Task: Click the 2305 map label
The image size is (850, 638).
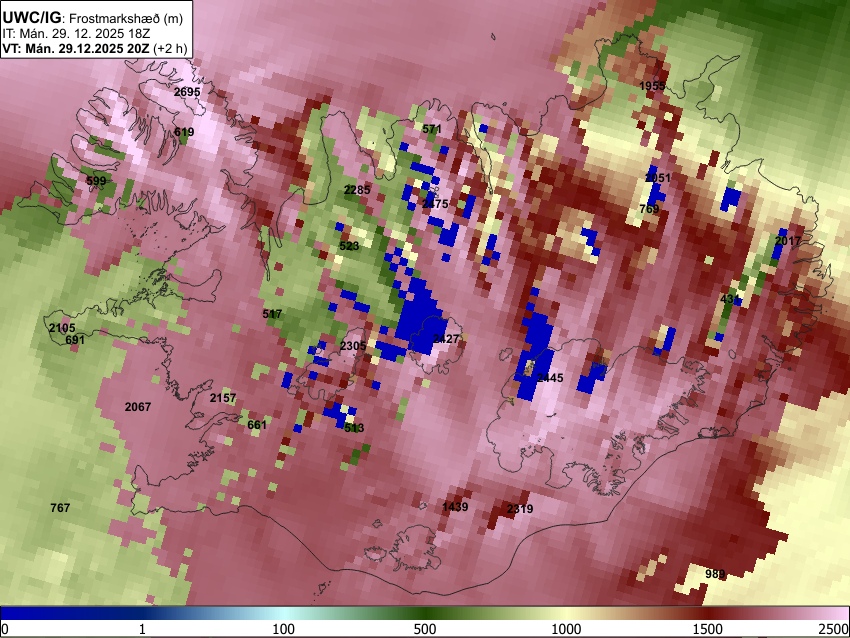Action: pyautogui.click(x=353, y=345)
